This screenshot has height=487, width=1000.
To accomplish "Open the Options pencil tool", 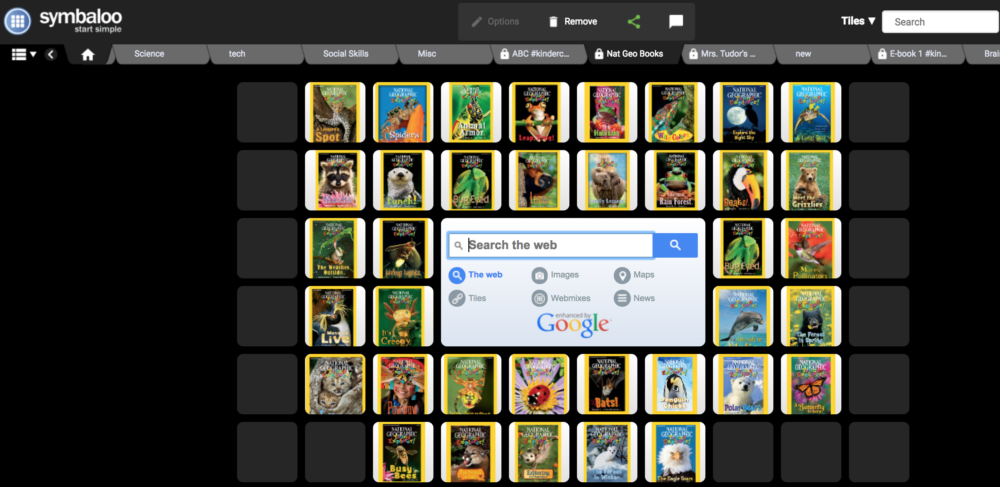I will pyautogui.click(x=495, y=22).
